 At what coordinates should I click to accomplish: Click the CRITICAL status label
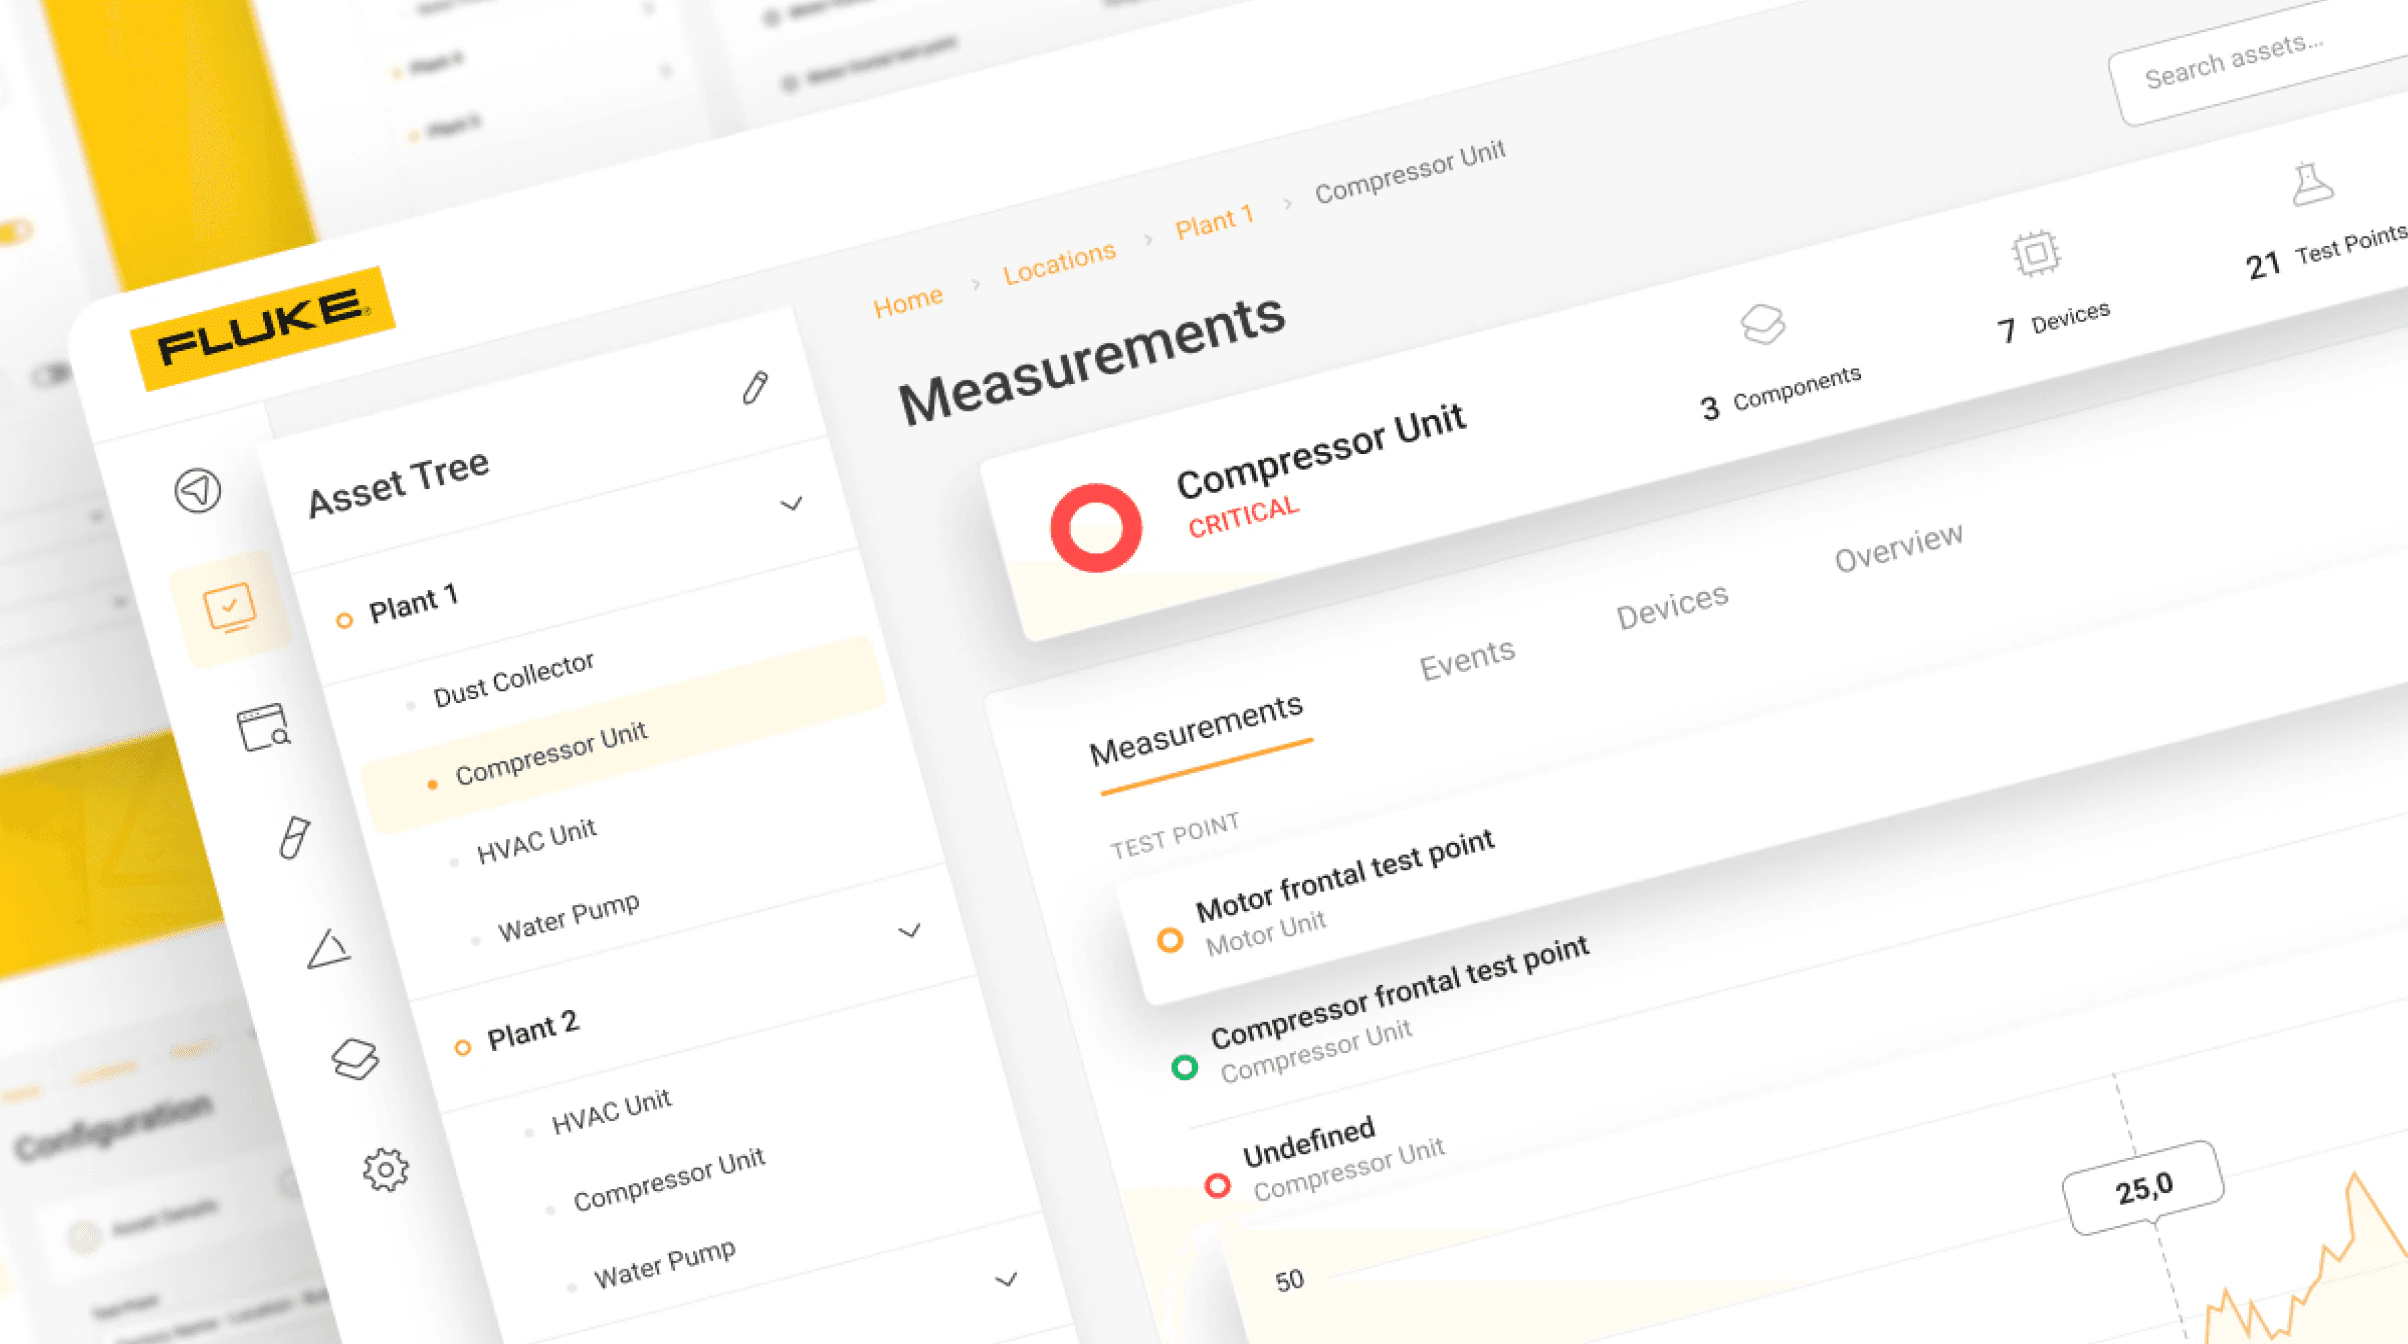pos(1243,517)
